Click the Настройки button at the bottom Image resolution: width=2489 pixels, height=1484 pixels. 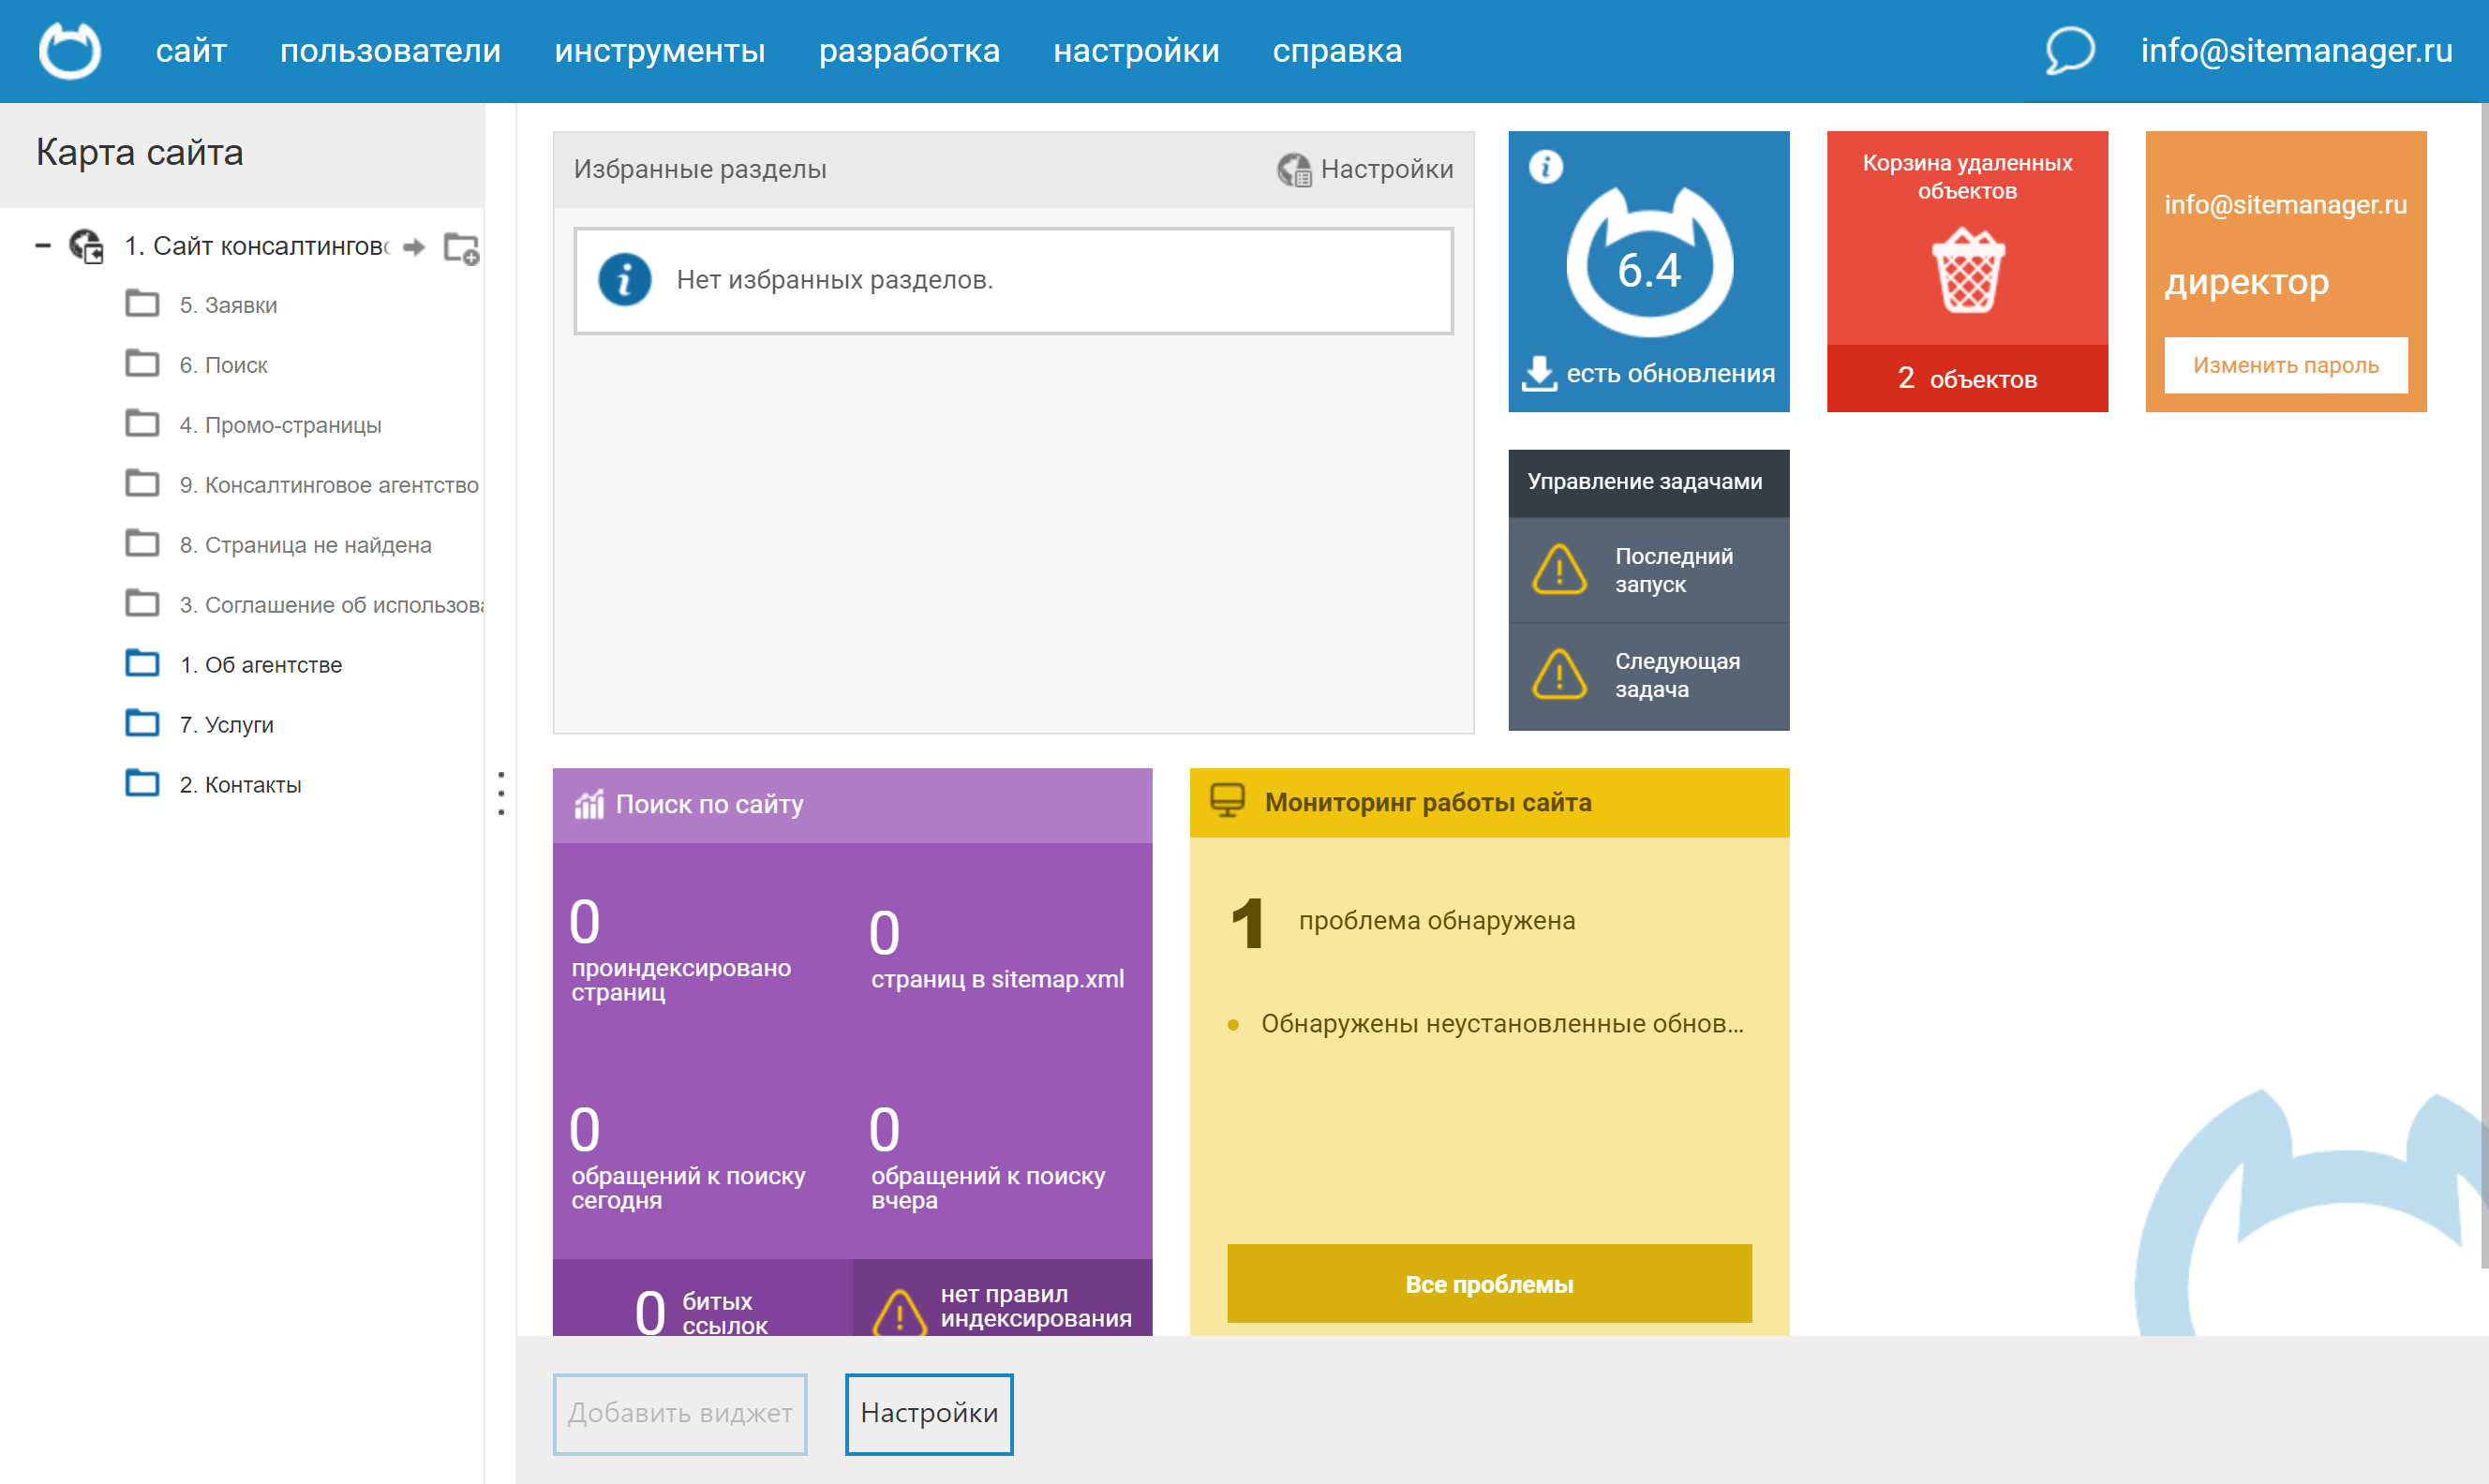[x=928, y=1412]
